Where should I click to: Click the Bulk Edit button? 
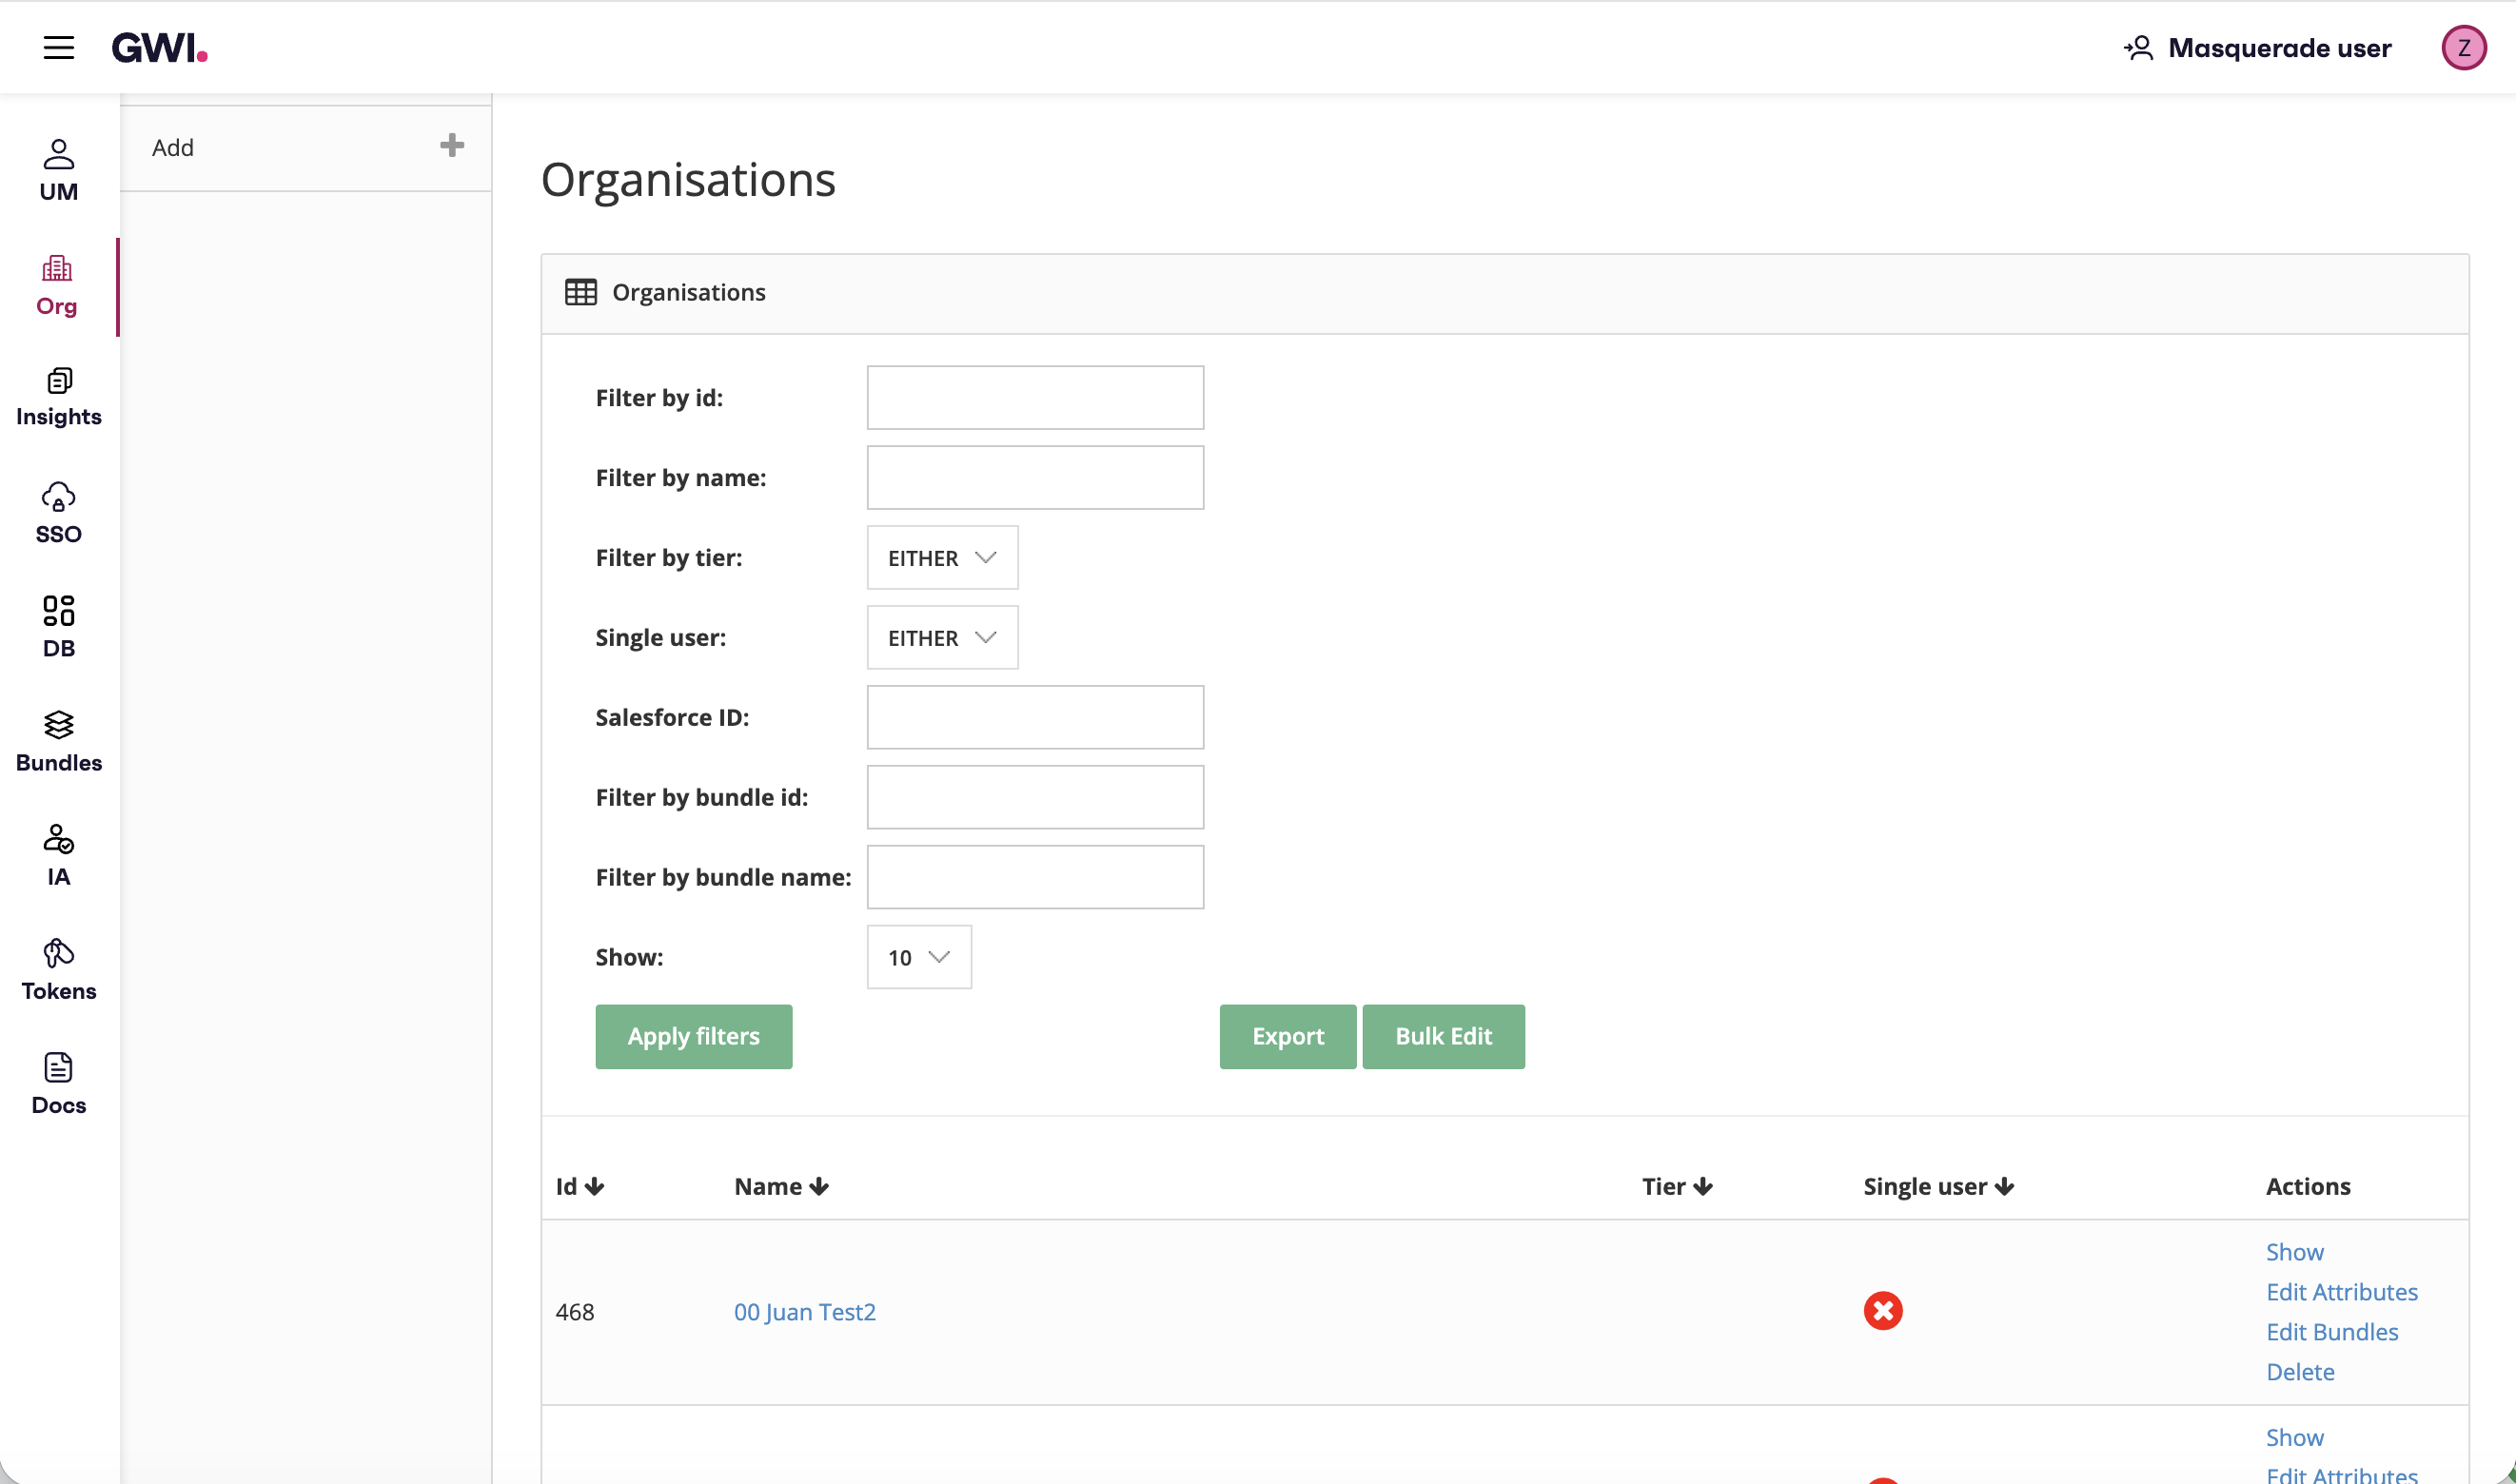(x=1444, y=1037)
